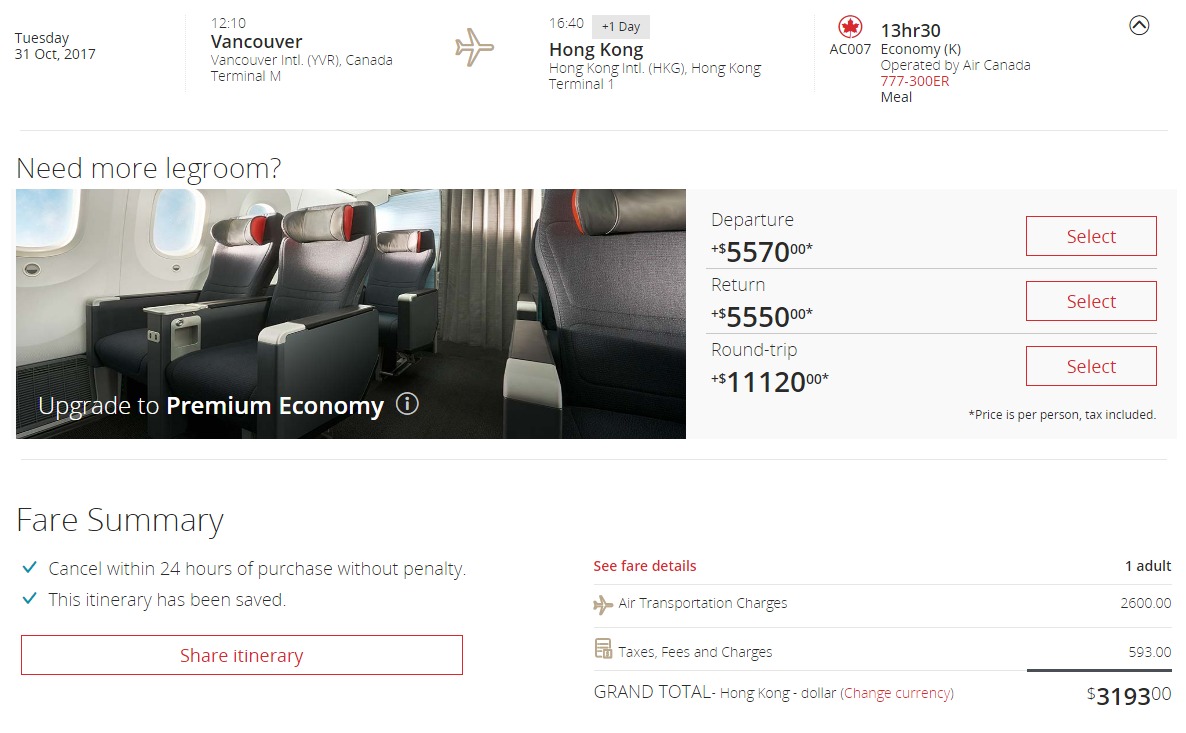Click the Share itinerary button
Screen dimensions: 1186x733
pyautogui.click(x=241, y=655)
